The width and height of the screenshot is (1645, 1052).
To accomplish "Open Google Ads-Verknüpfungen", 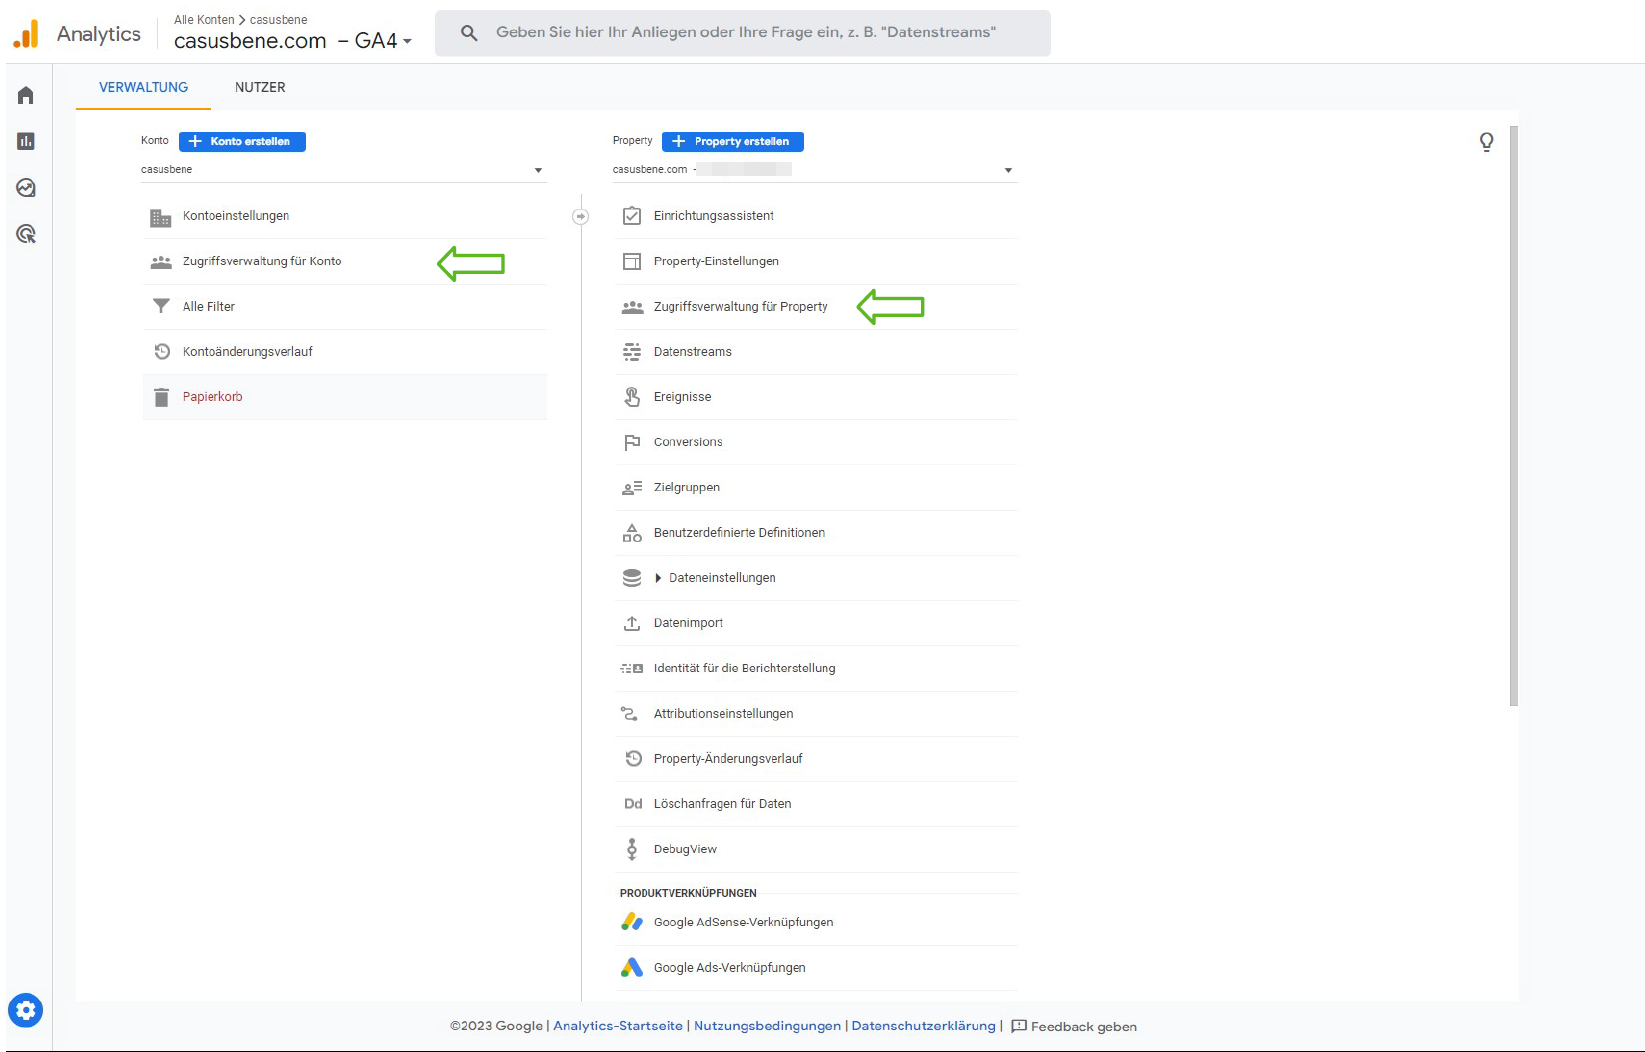I will 729,968.
